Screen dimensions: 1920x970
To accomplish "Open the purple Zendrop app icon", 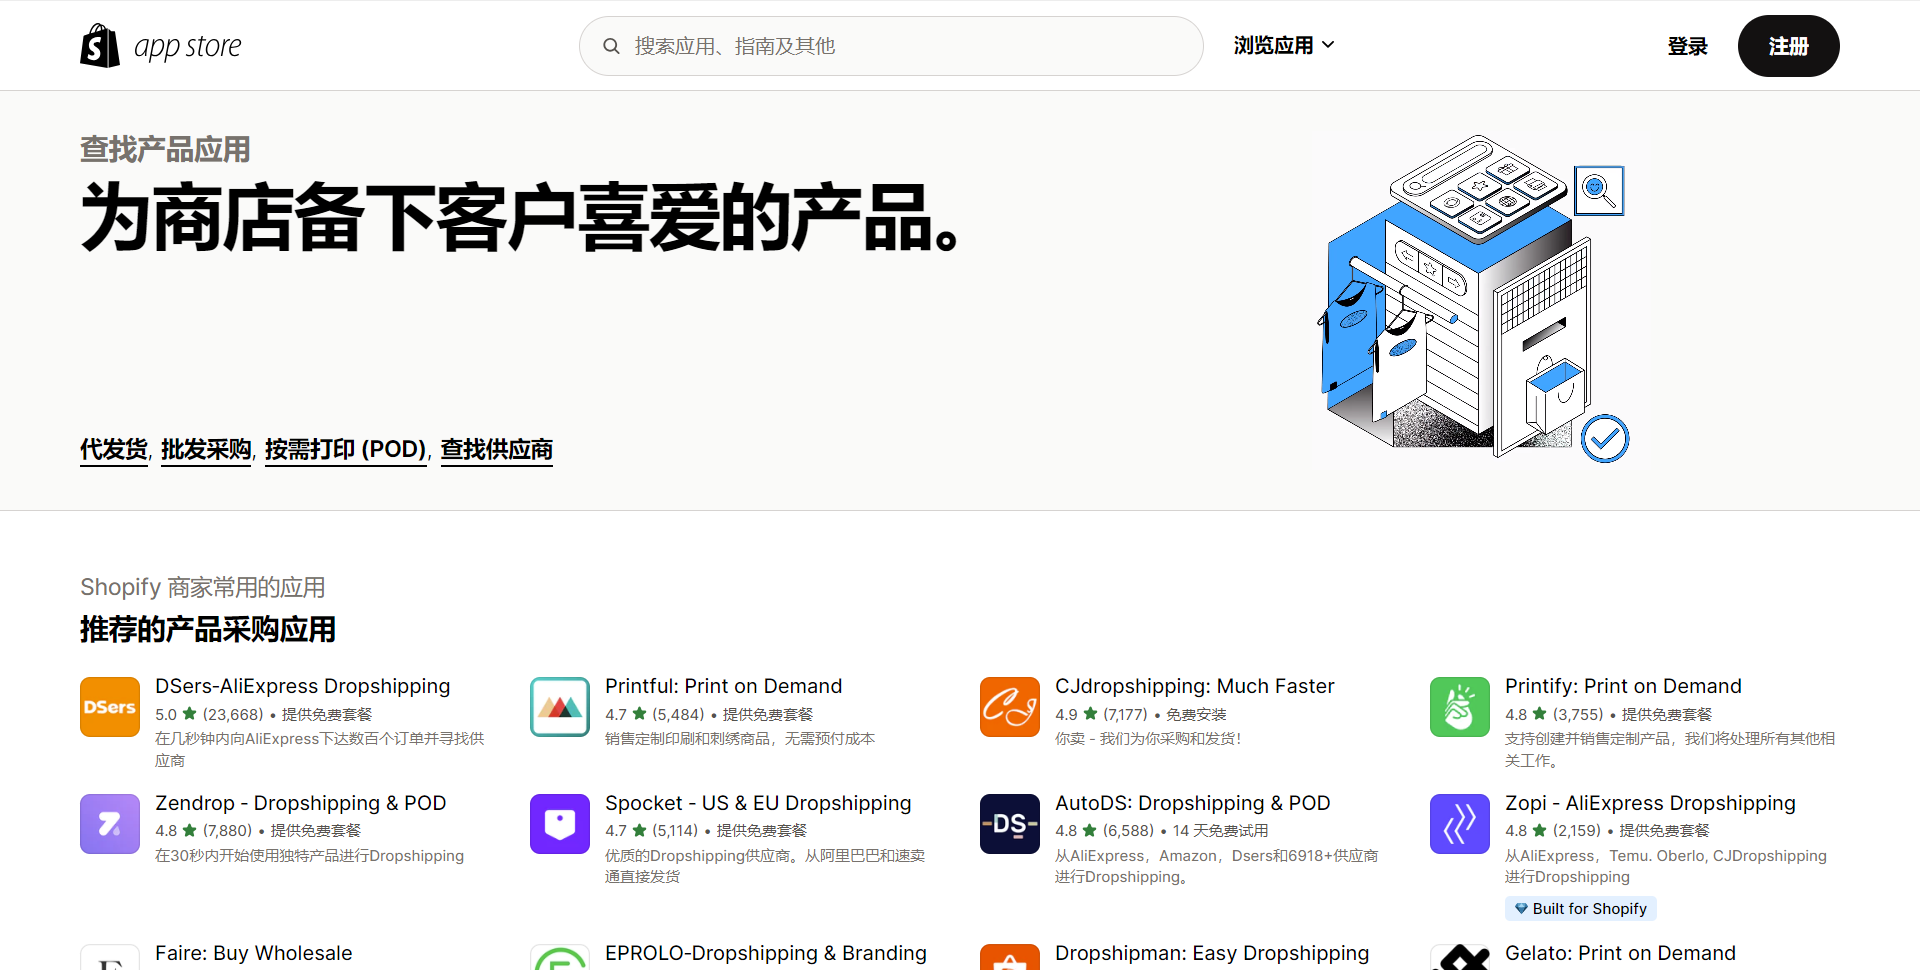I will coord(110,824).
